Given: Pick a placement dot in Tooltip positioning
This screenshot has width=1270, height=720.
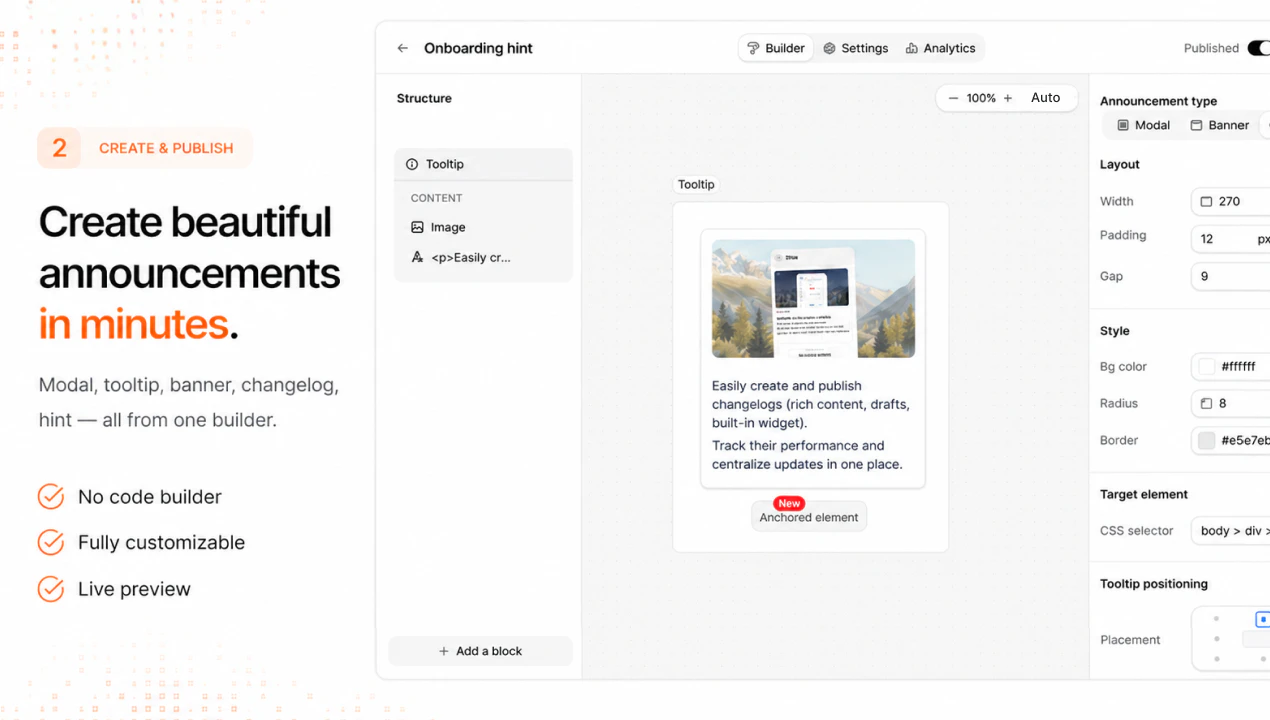Looking at the screenshot, I should point(1216,639).
